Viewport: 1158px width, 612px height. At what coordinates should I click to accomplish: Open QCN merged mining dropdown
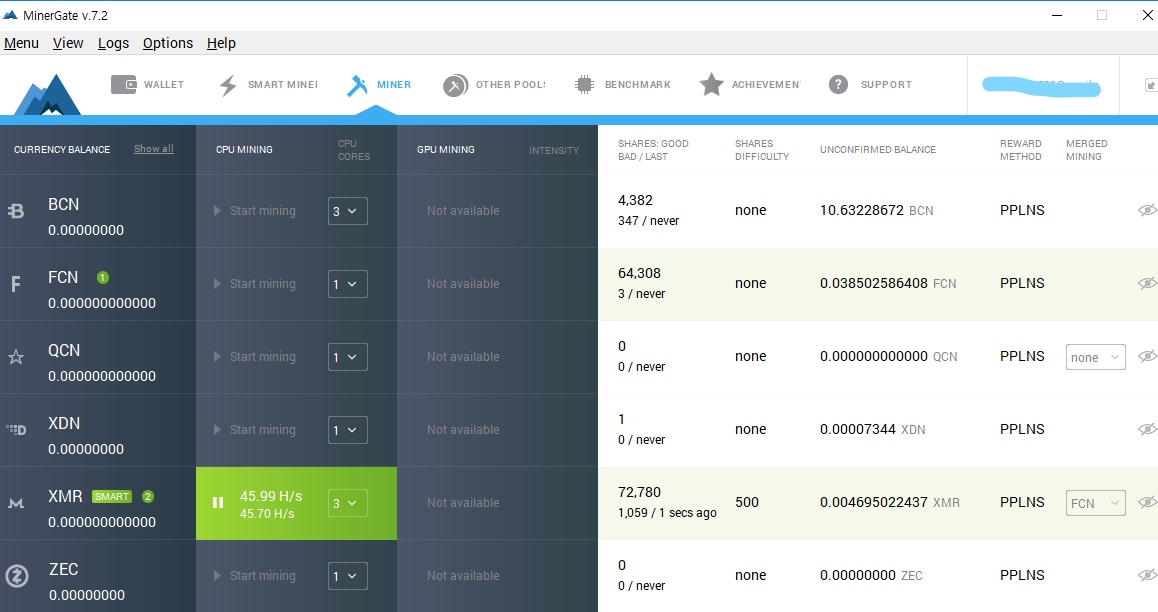click(x=1096, y=357)
